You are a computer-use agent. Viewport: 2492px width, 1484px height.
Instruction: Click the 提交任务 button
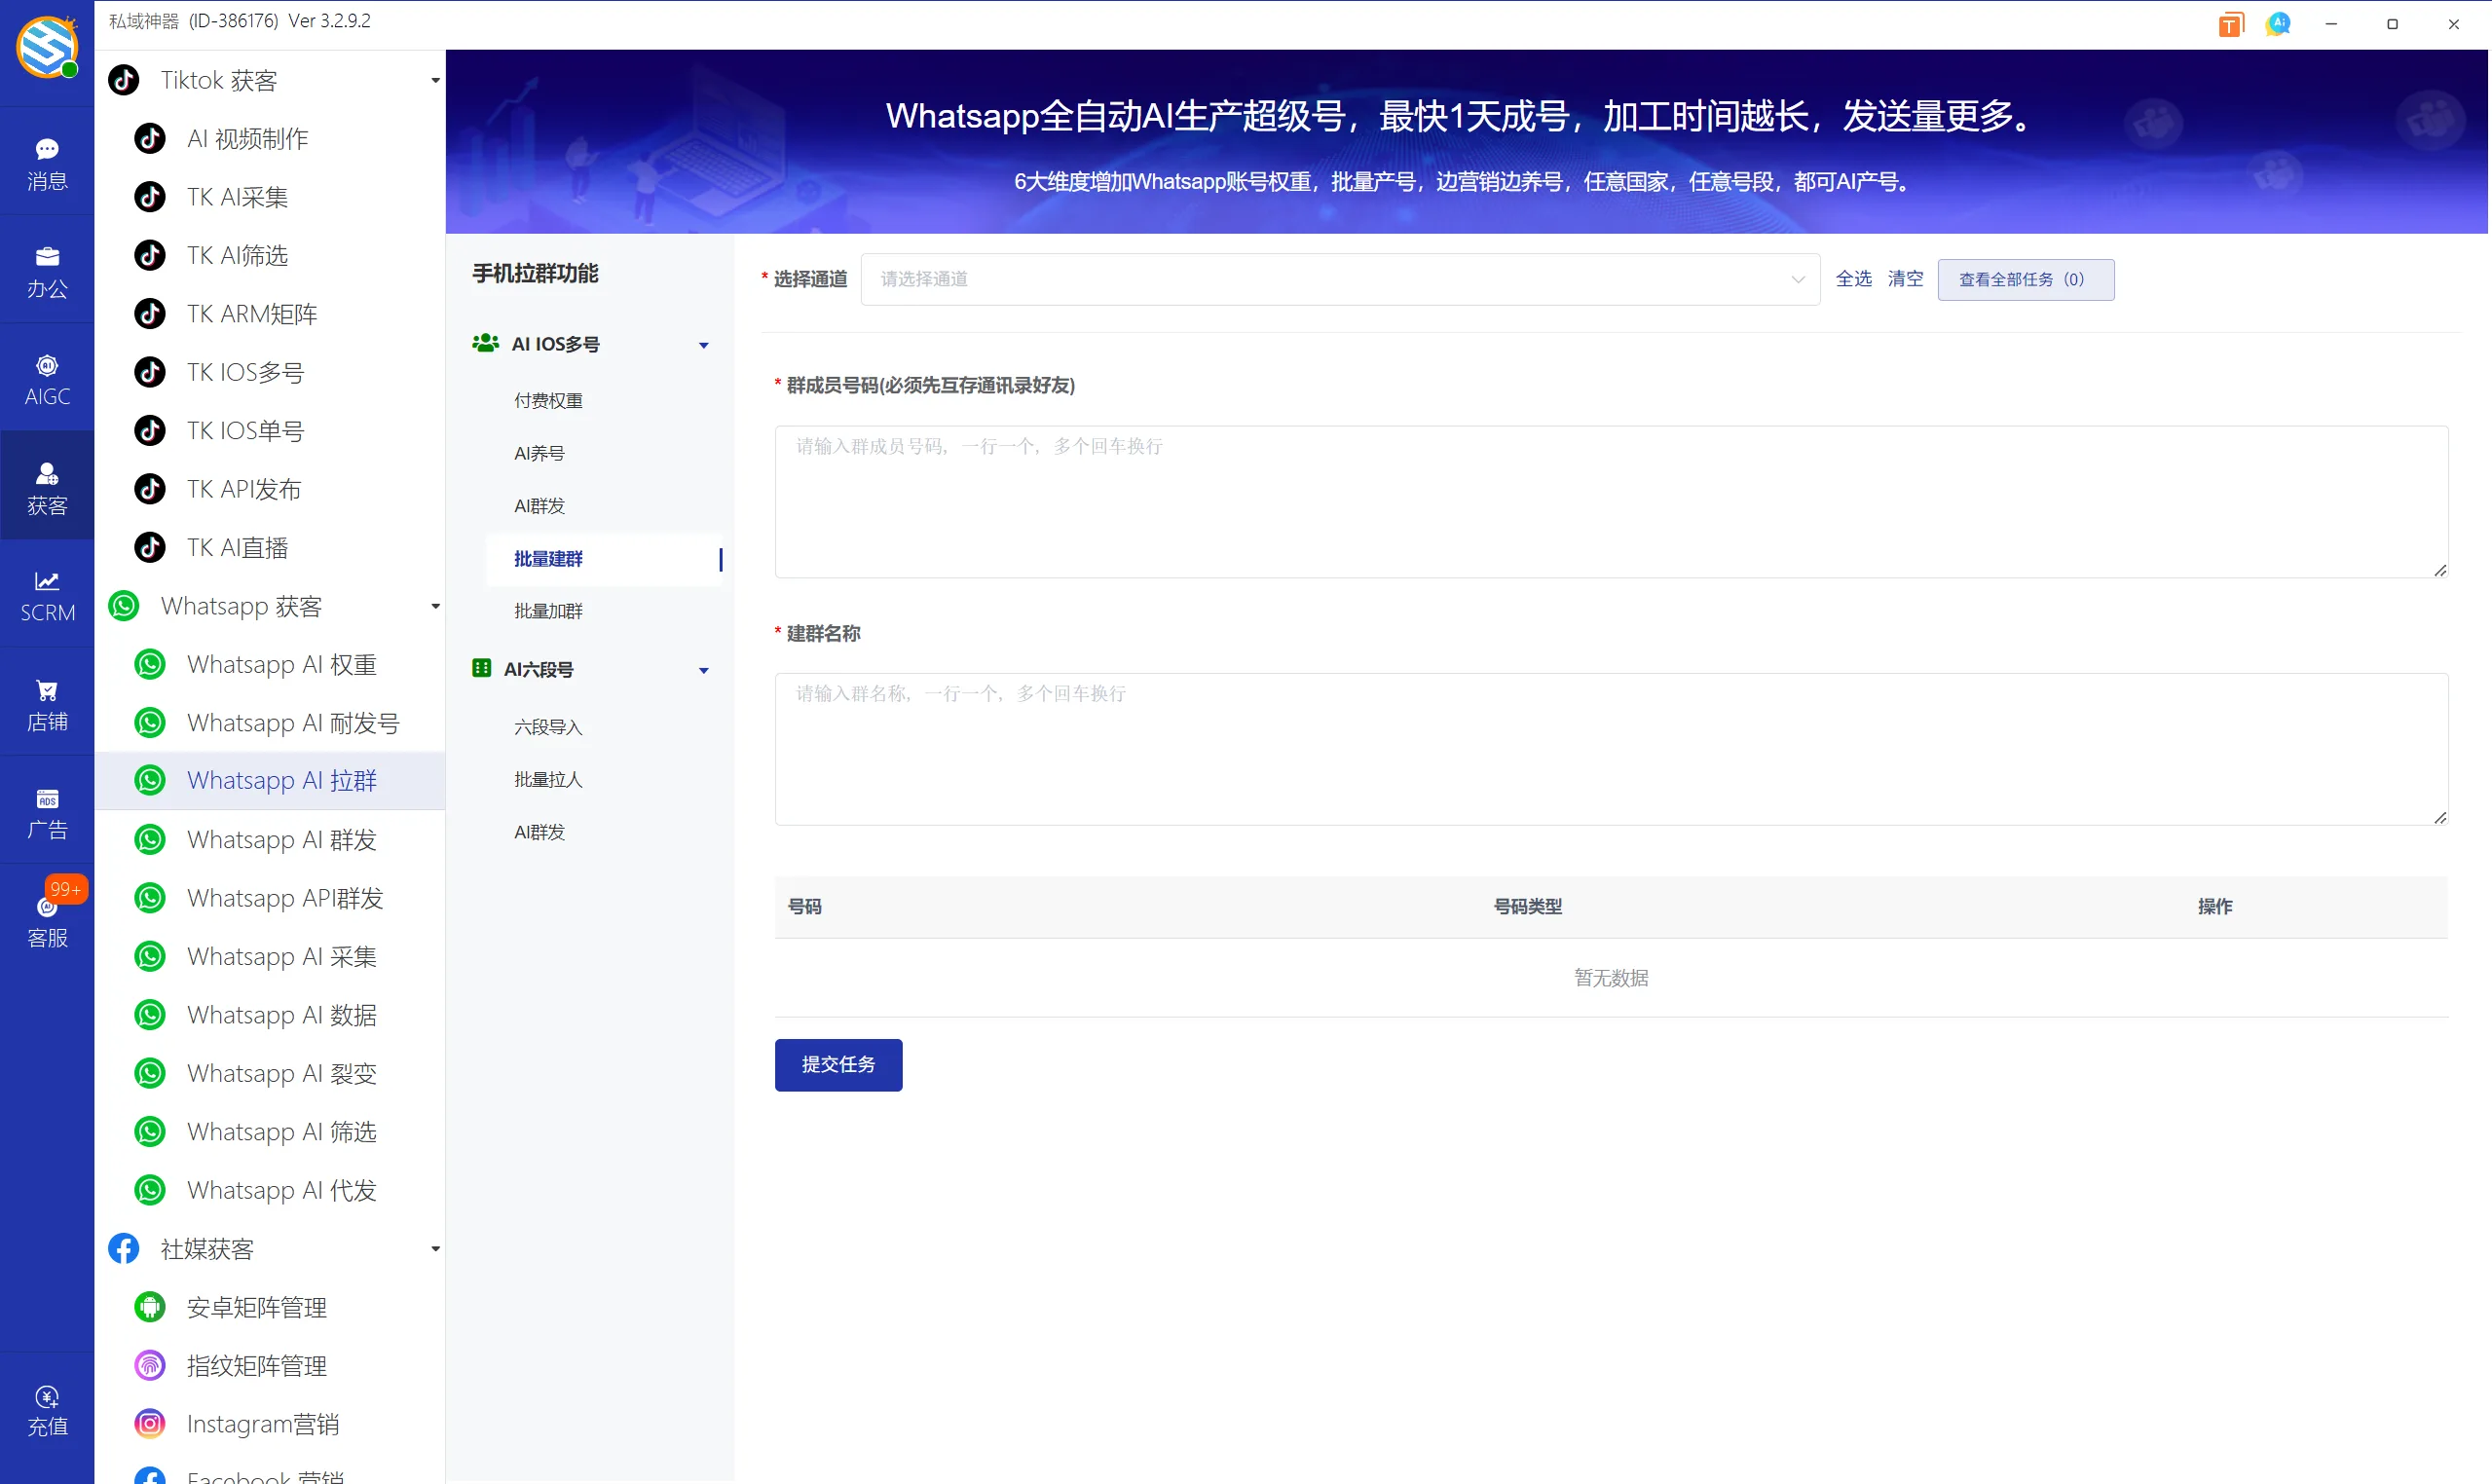838,1064
